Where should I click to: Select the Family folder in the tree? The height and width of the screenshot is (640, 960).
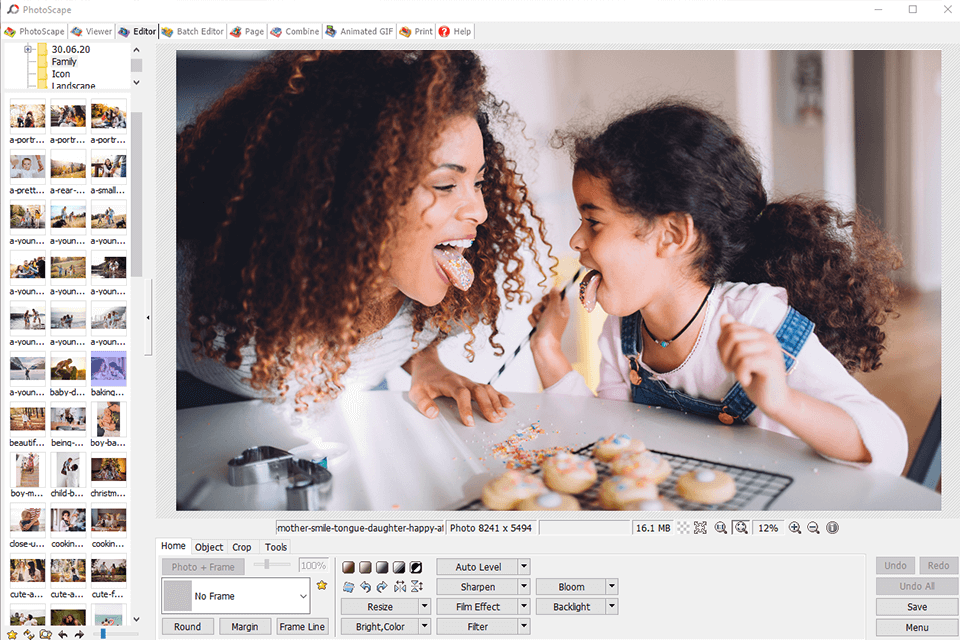coord(64,62)
